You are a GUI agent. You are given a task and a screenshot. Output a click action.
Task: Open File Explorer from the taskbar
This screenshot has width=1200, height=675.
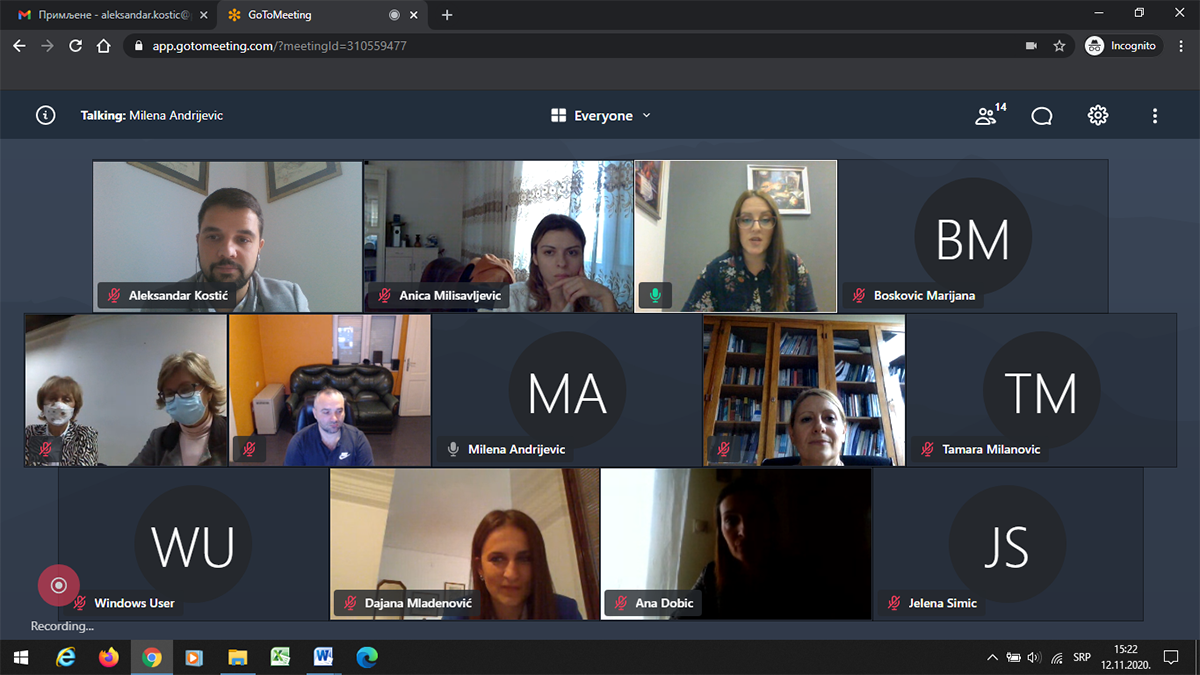point(238,657)
